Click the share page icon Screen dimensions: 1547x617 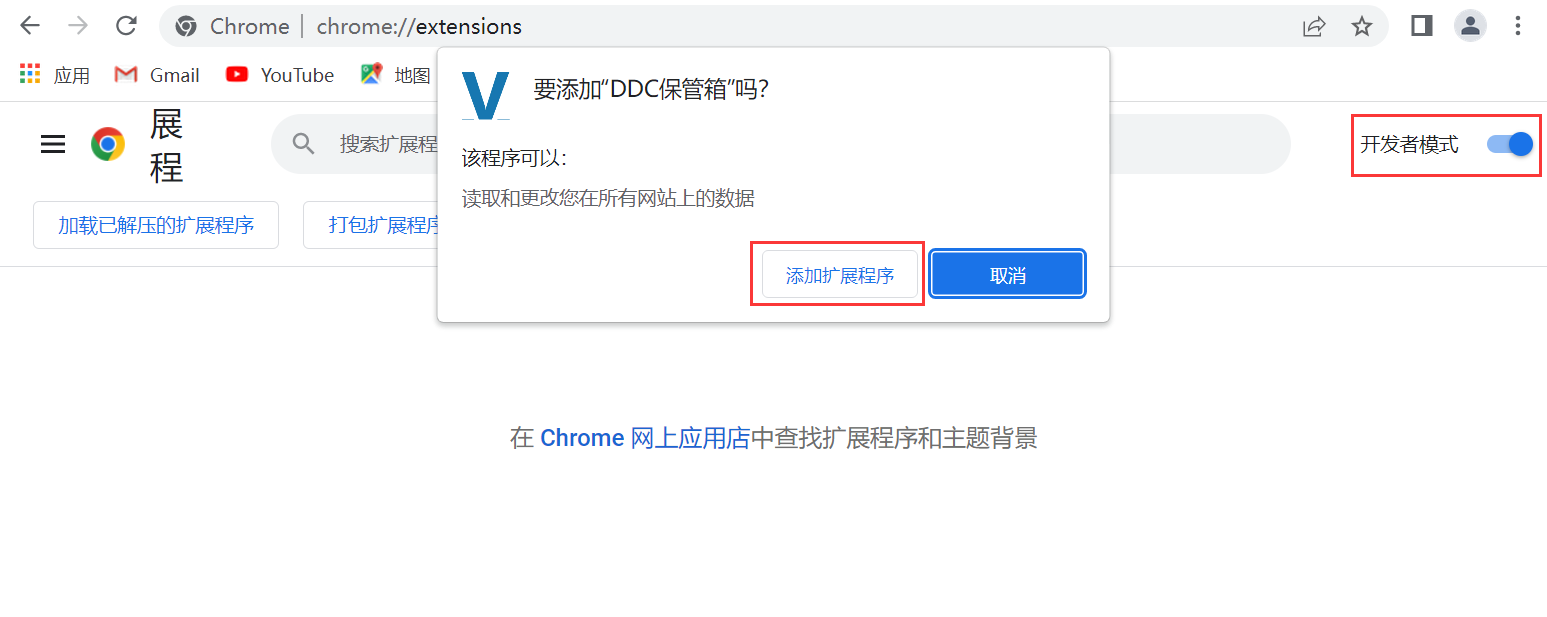pyautogui.click(x=1314, y=27)
